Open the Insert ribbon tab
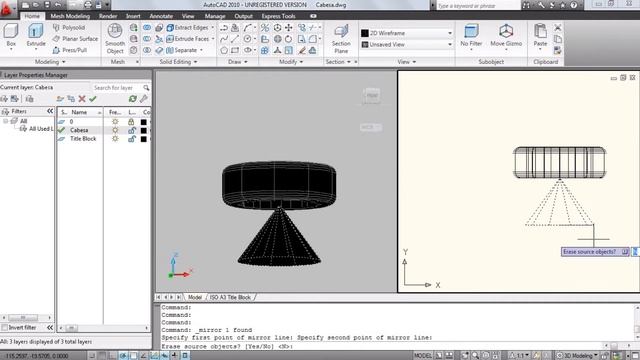The image size is (640, 360). click(x=133, y=16)
